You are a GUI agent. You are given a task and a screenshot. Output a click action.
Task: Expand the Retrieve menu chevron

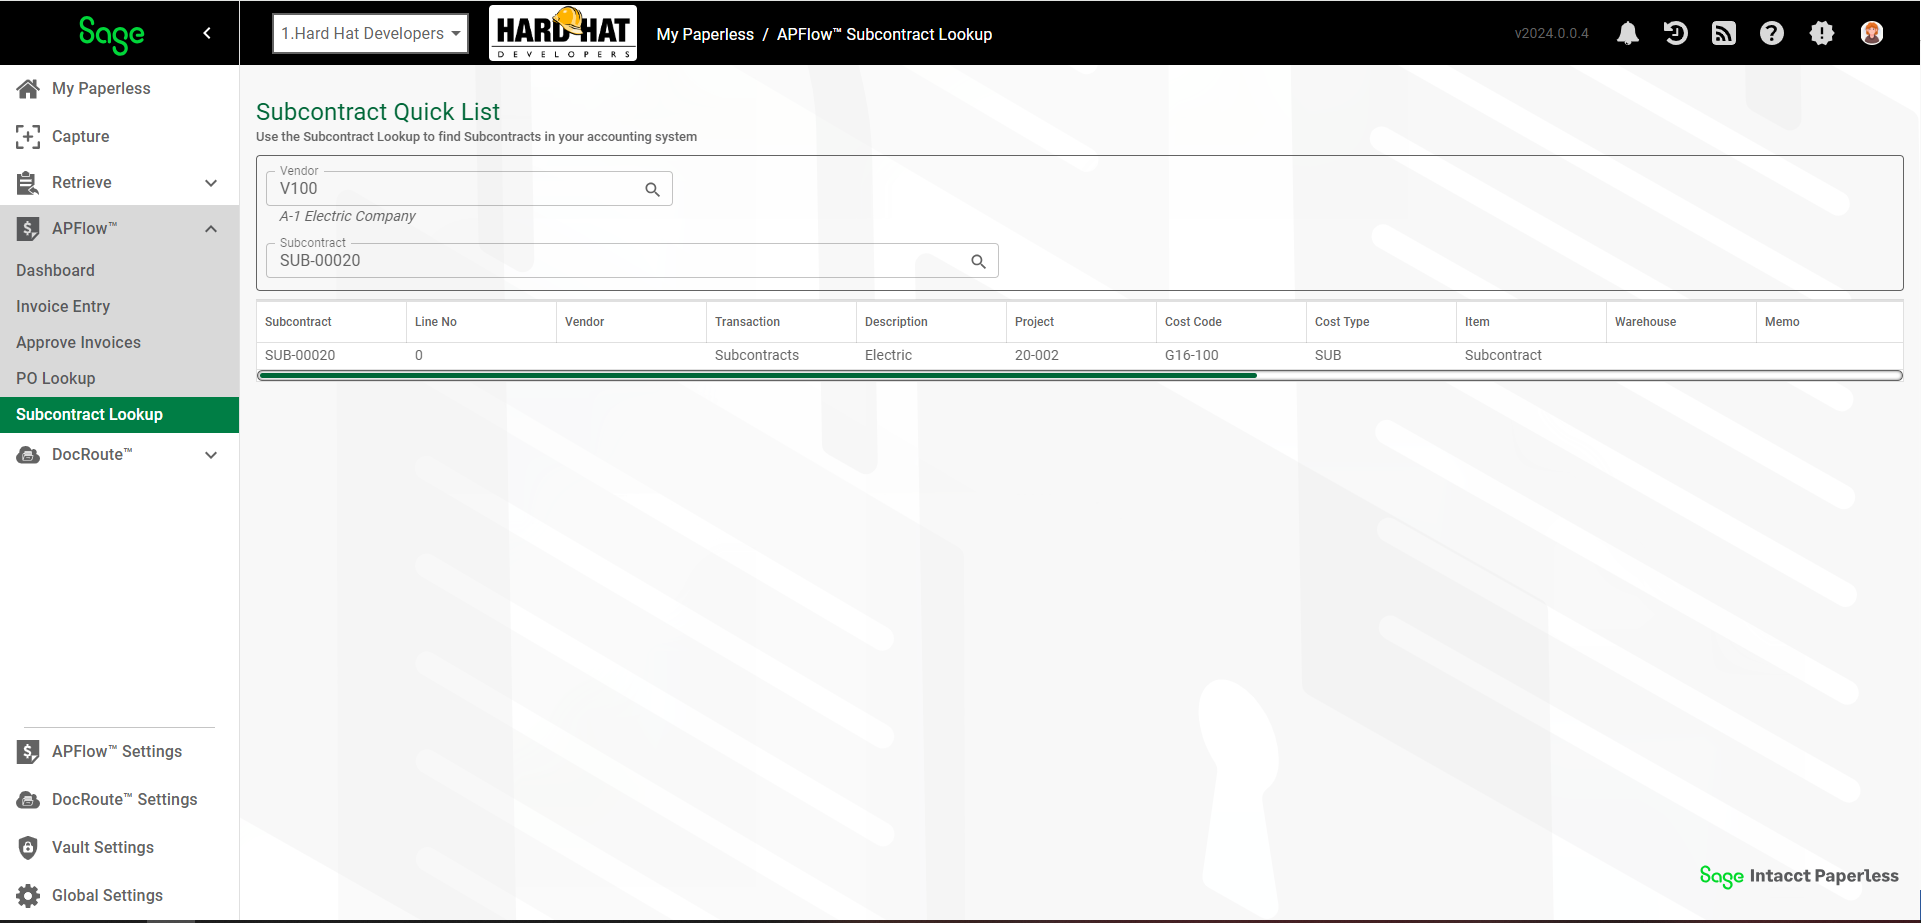[211, 183]
